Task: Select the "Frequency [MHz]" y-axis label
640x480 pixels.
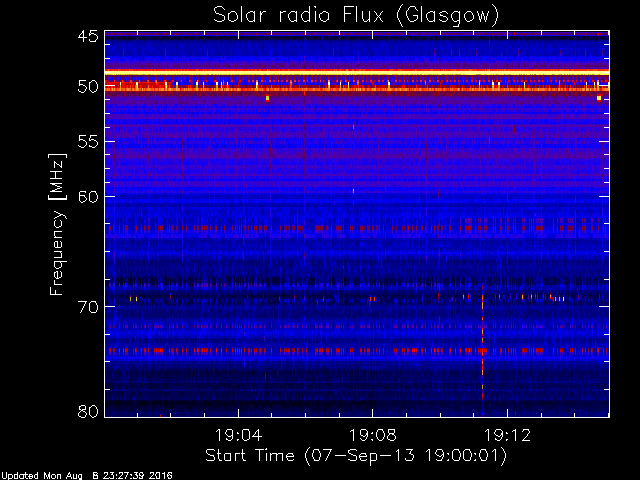Action: (57, 224)
